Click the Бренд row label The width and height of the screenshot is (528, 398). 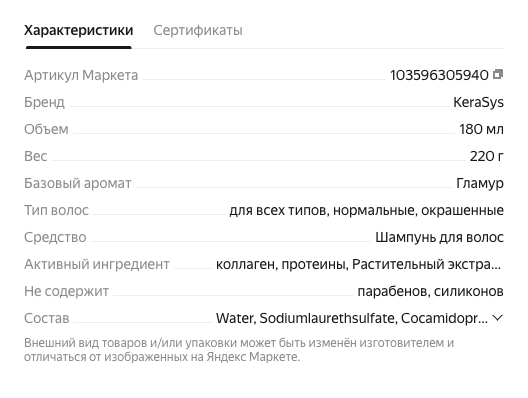coord(44,102)
